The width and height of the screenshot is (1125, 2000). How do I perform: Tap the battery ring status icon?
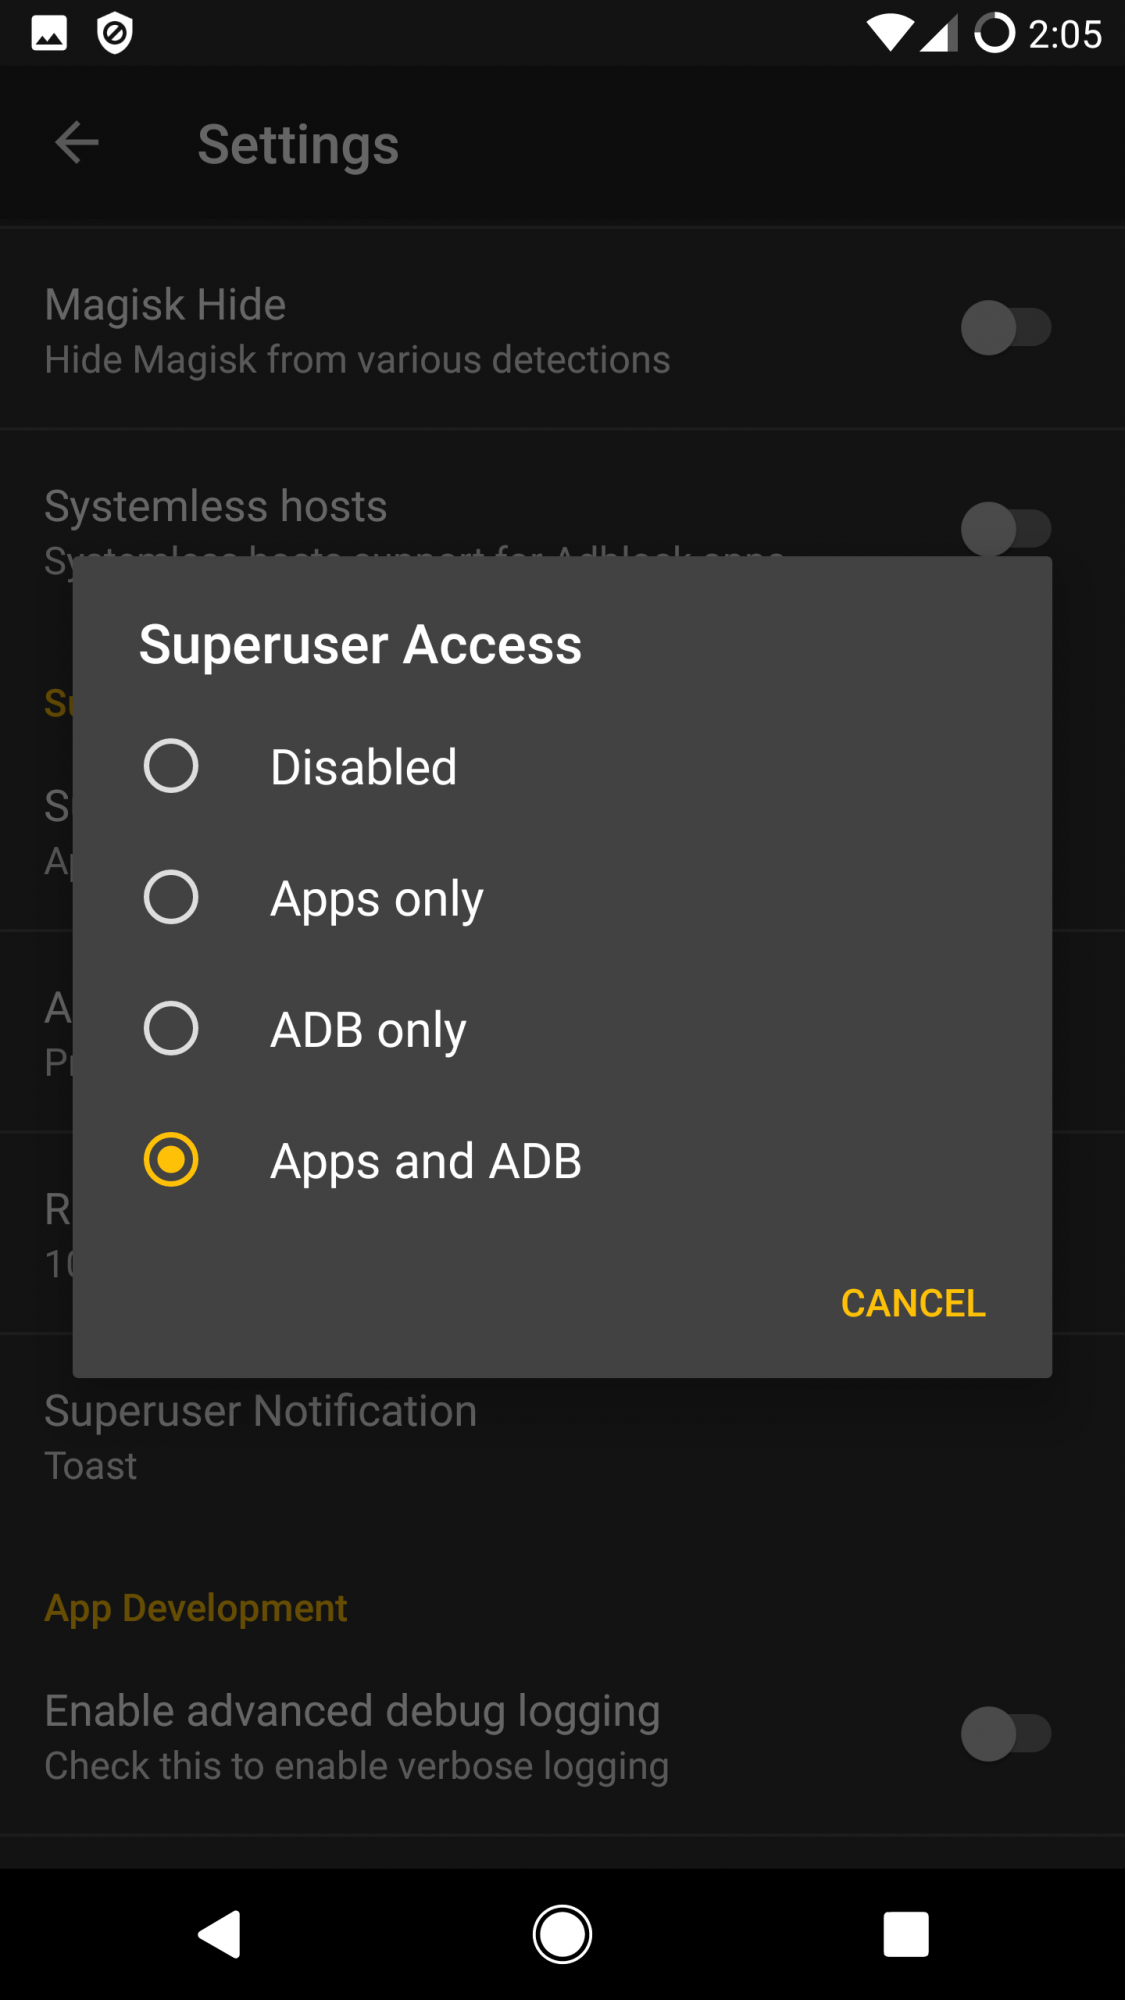pyautogui.click(x=994, y=33)
